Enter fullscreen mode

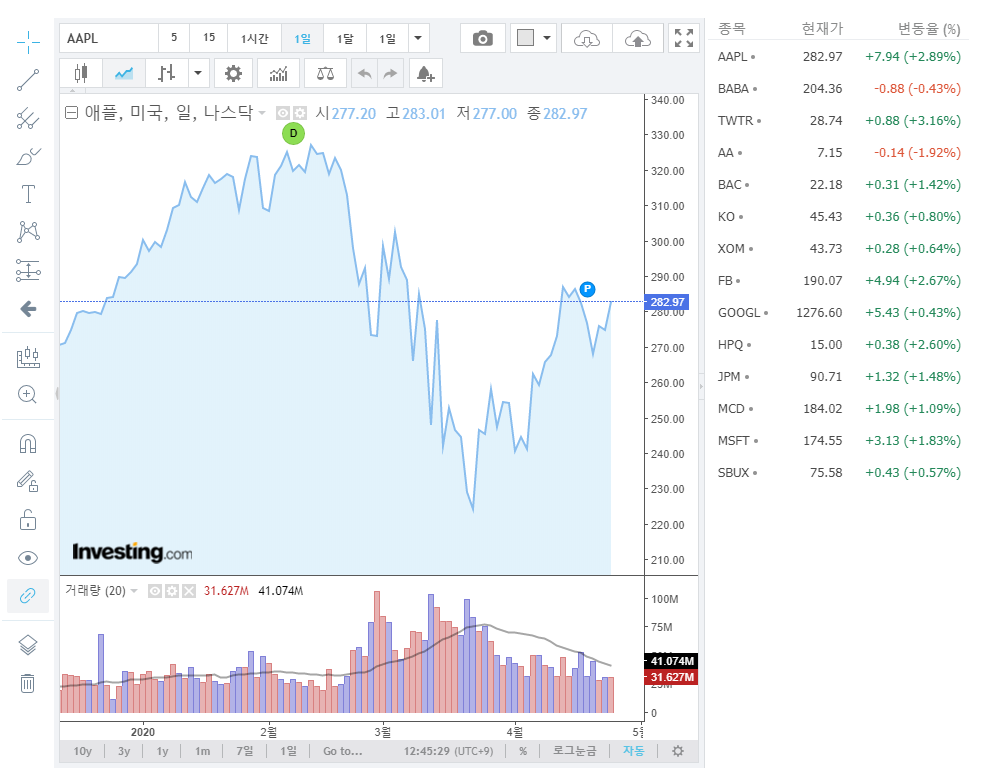(684, 39)
